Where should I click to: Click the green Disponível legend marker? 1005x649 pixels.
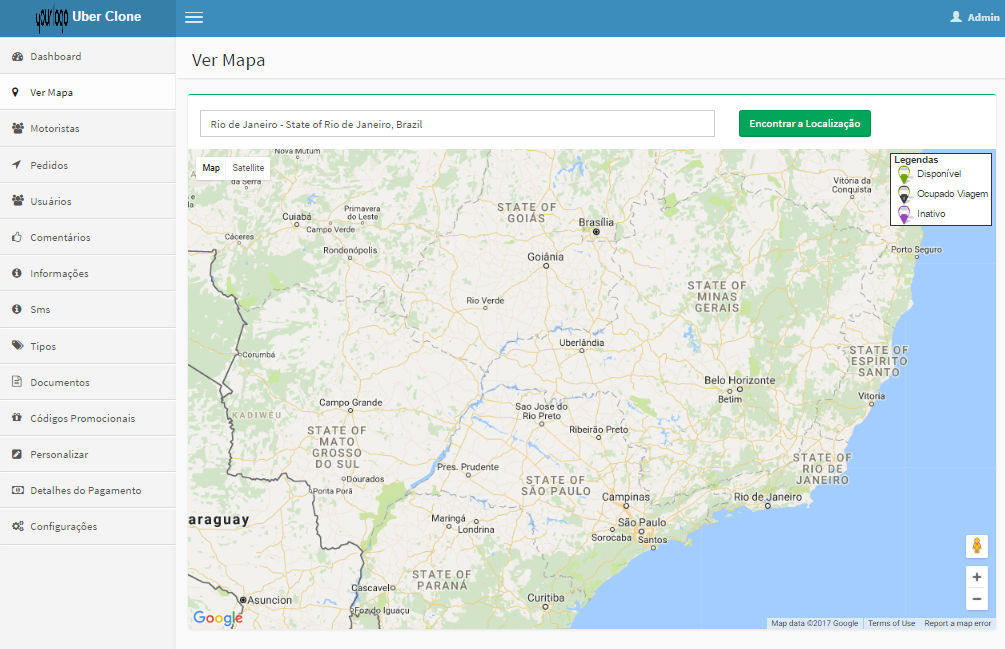pyautogui.click(x=904, y=174)
